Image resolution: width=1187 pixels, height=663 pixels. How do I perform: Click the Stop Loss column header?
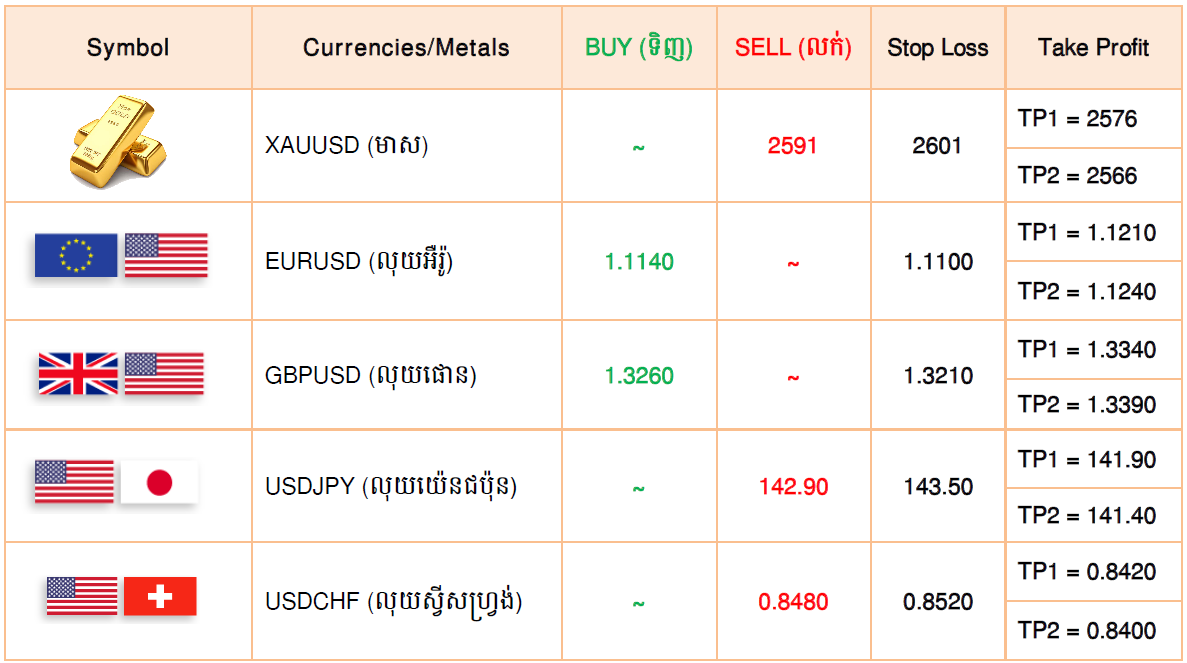[x=938, y=48]
